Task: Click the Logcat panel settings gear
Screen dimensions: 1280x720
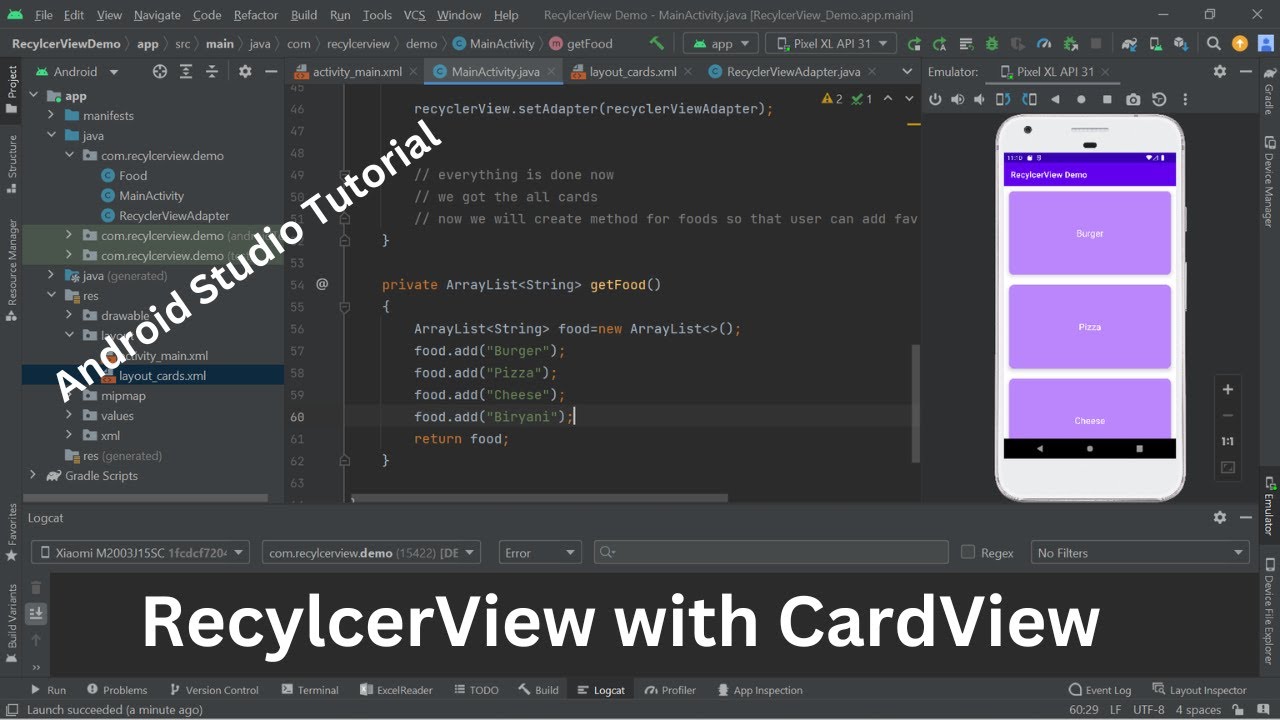Action: 1219,517
